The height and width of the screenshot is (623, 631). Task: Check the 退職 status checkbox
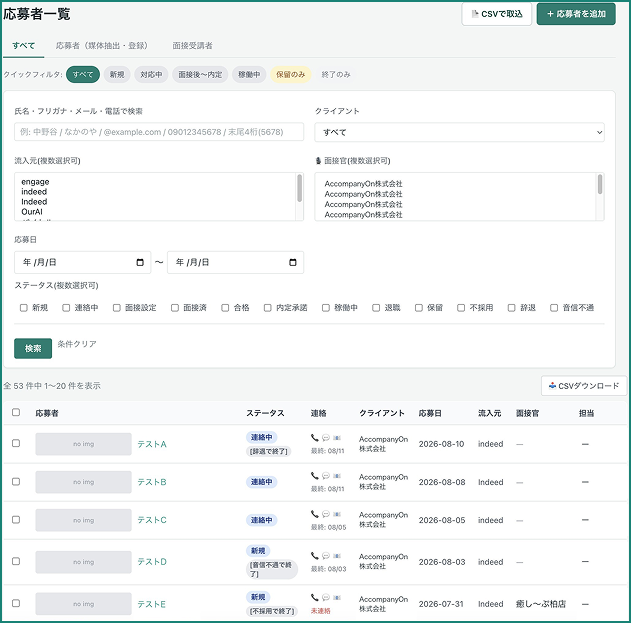(376, 308)
